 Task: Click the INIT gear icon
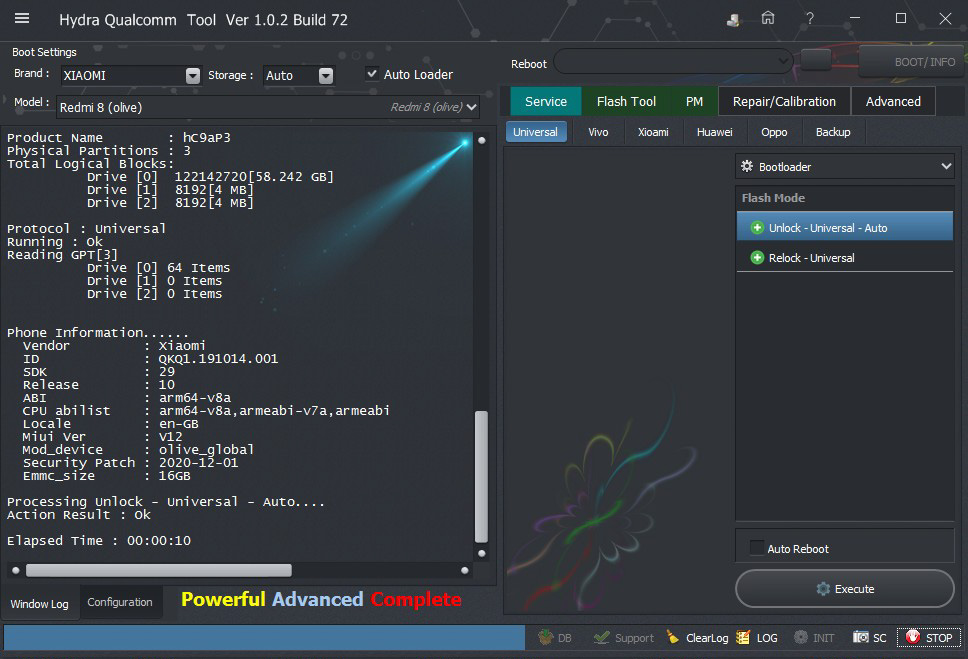[x=801, y=637]
